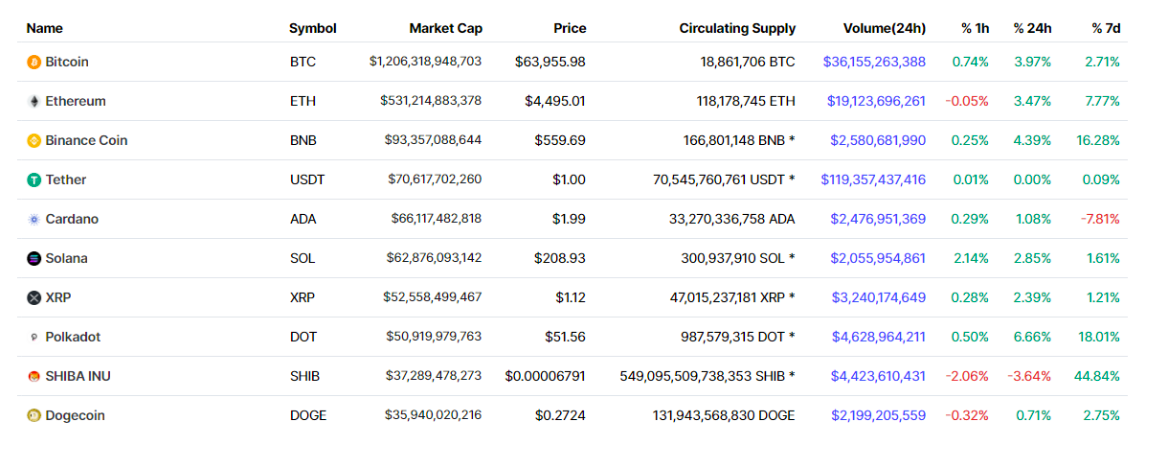Sort by Circulating Supply column header
Screen dimensions: 1152x452
(x=737, y=28)
